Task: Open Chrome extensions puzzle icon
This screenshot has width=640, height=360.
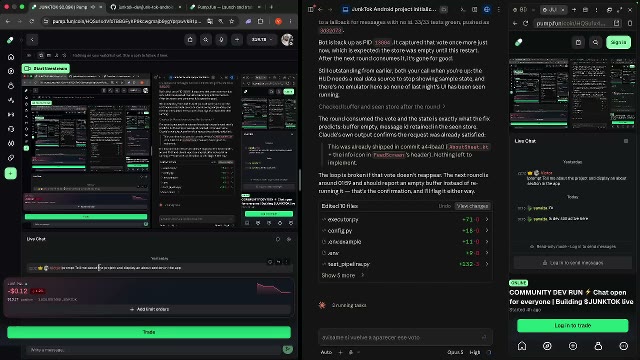Action: pos(260,21)
